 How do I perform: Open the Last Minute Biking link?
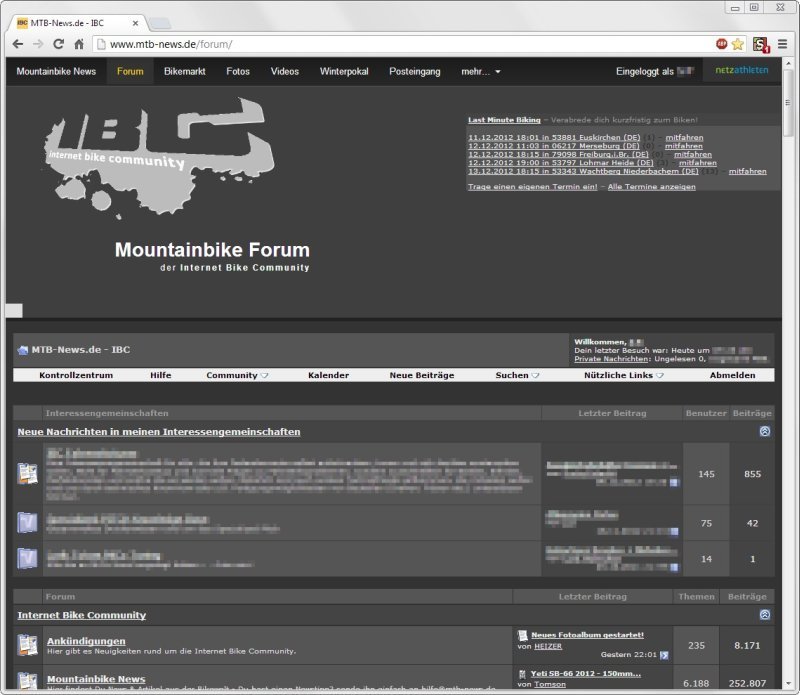504,120
